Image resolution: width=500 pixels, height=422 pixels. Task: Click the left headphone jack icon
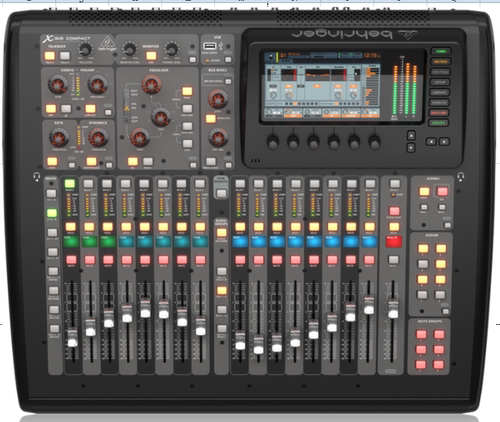(x=37, y=176)
